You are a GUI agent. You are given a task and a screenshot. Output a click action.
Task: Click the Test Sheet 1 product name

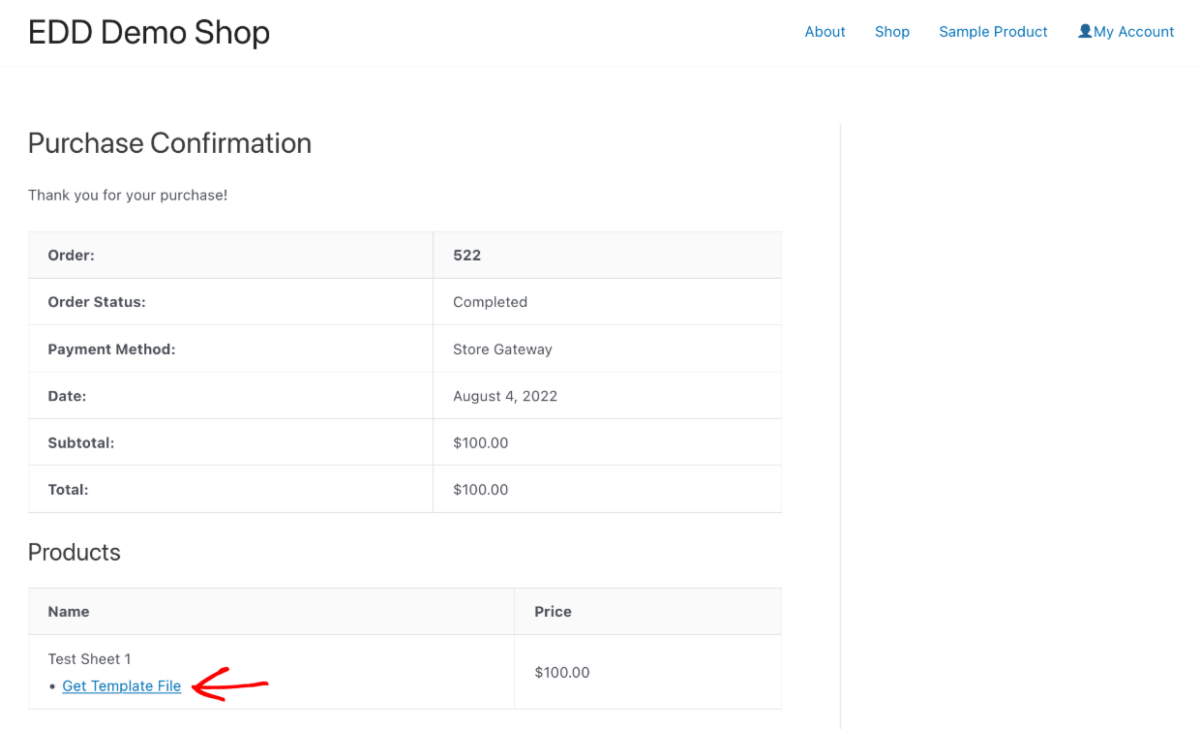tap(90, 659)
